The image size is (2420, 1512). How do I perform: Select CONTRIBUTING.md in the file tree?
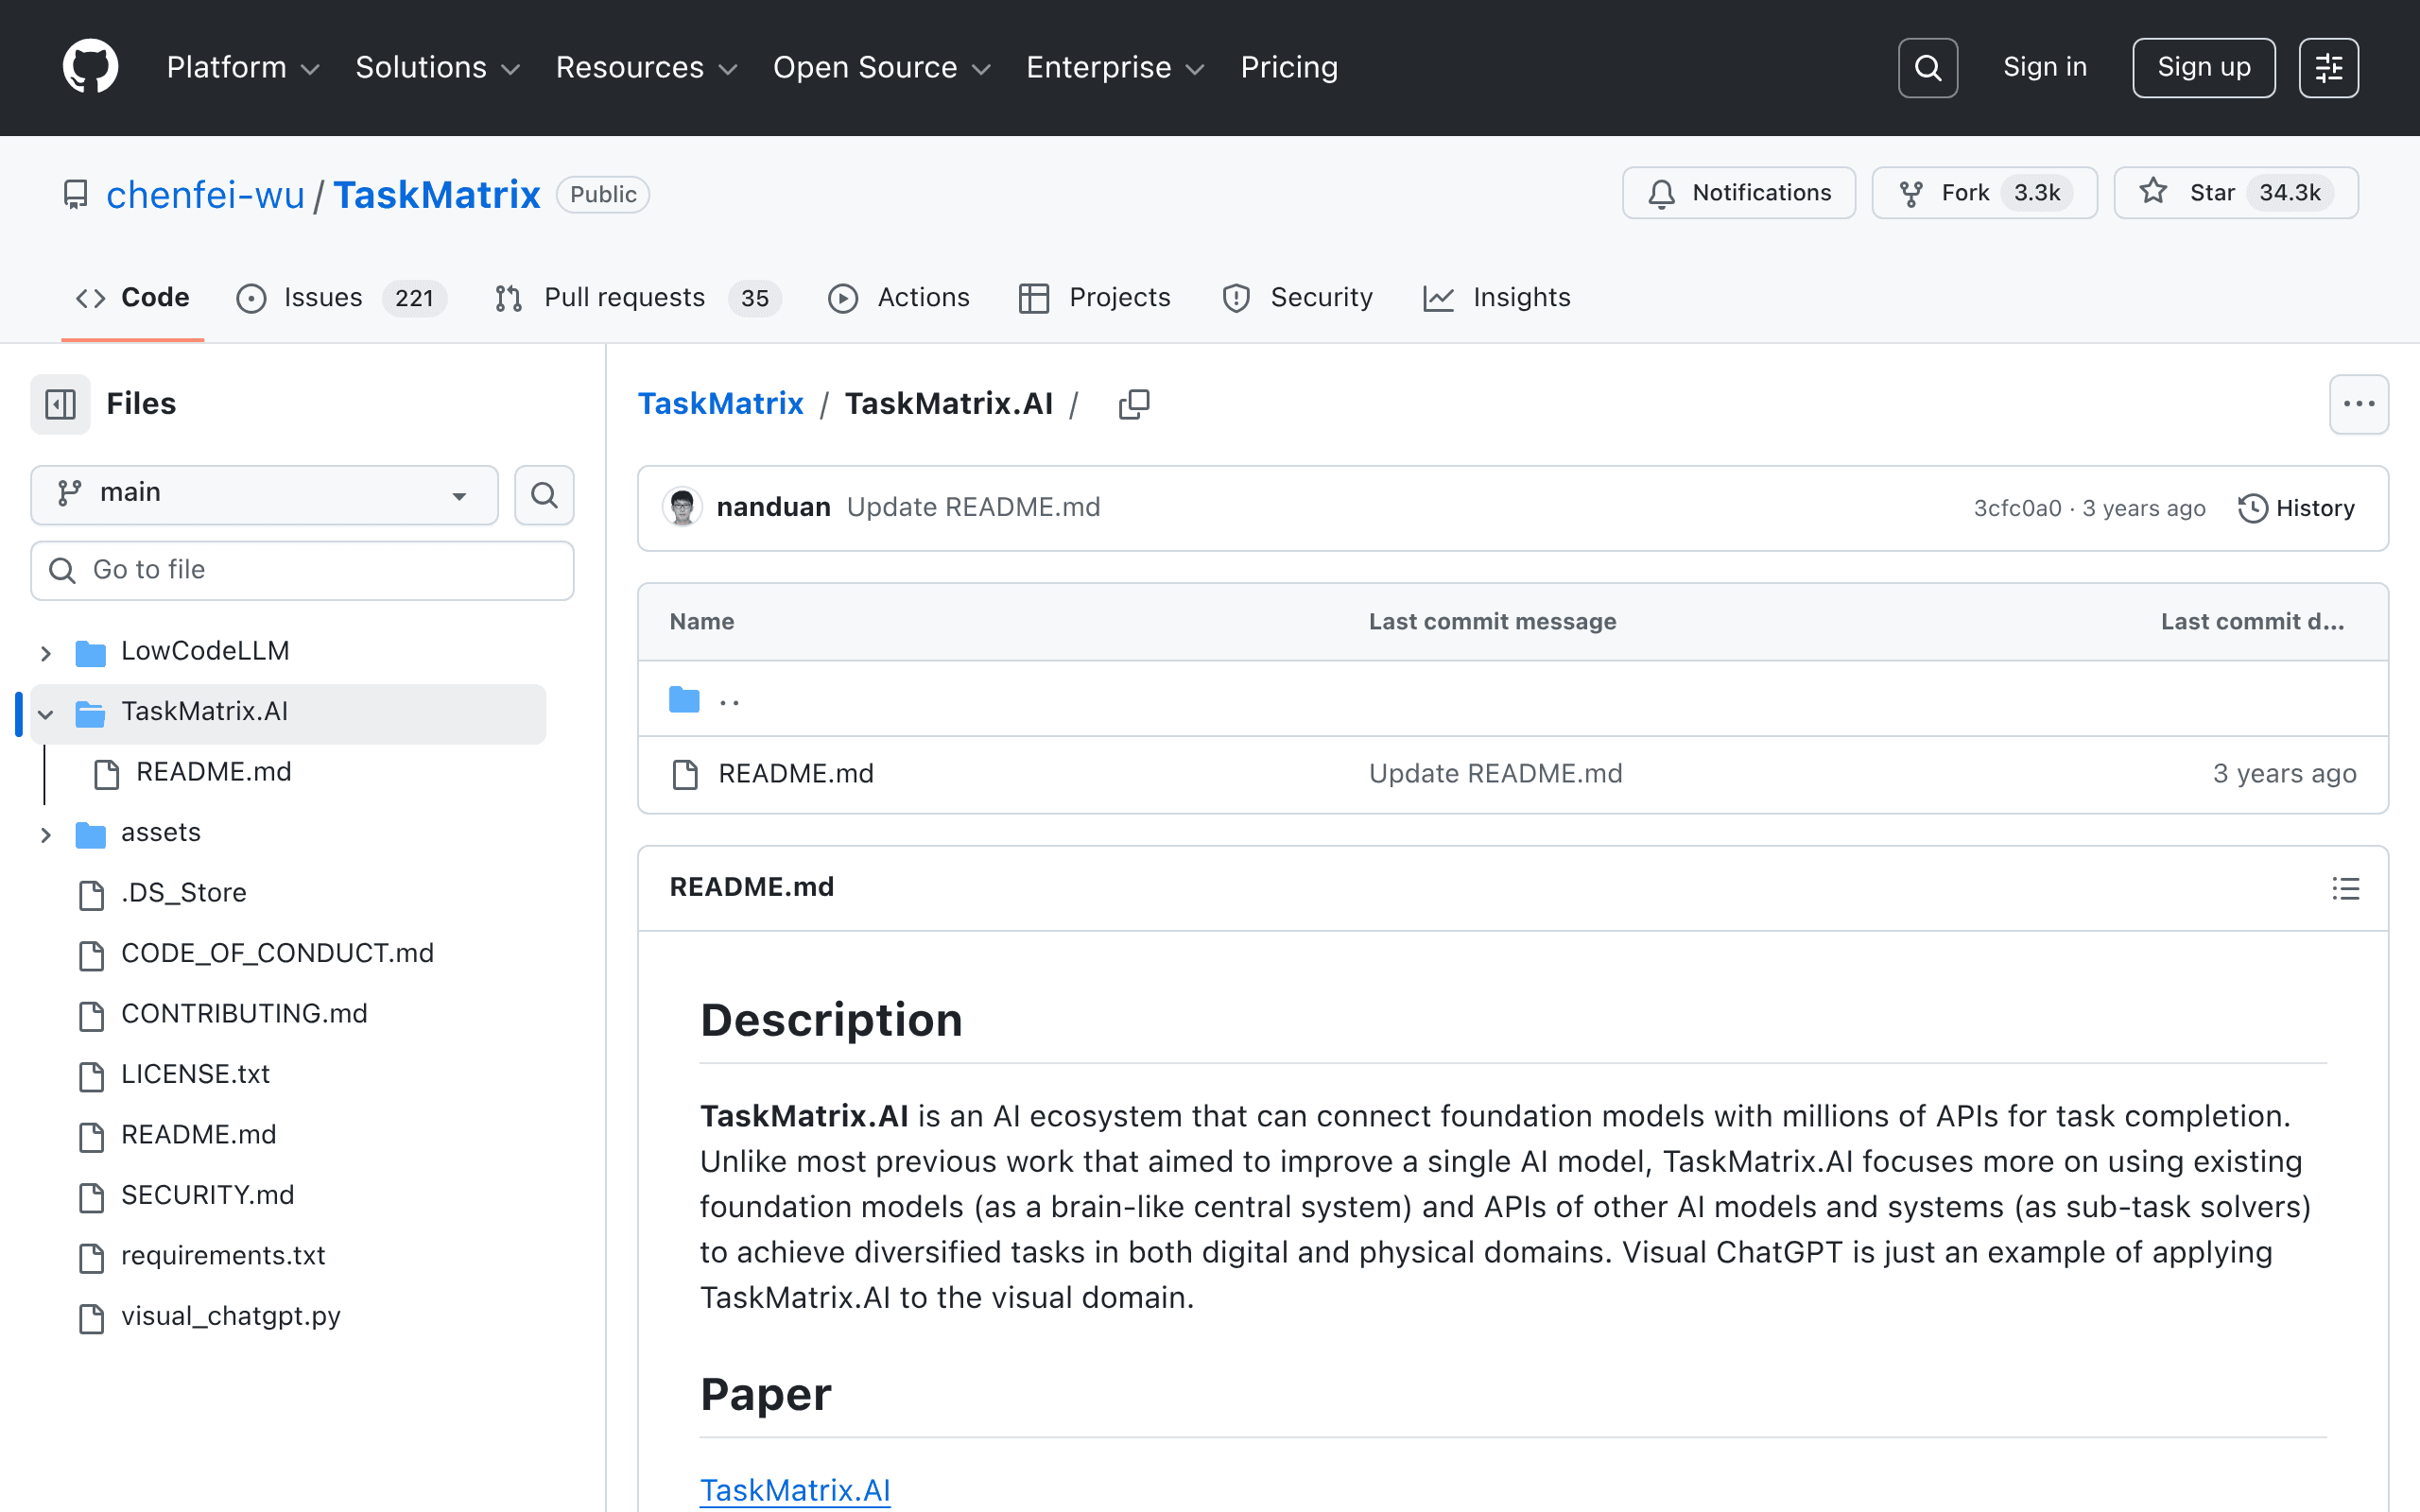coord(244,1013)
